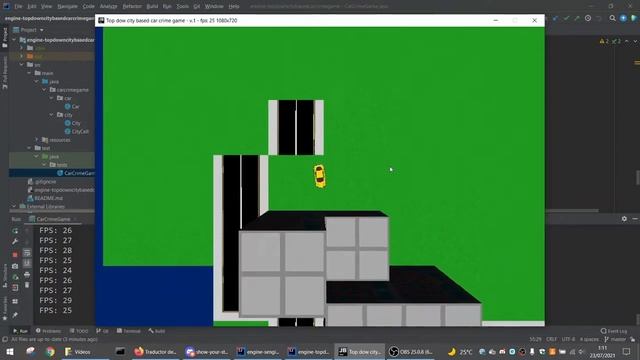This screenshot has height=360, width=640.
Task: Open Search Everywhere magnifier in IDE toolbar
Action: [613, 18]
